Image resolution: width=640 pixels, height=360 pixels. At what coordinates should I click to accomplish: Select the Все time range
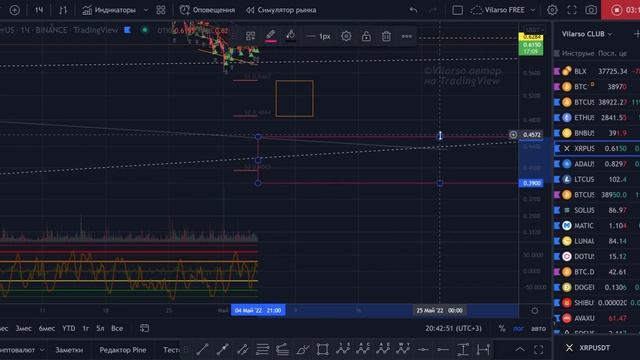[x=117, y=328]
